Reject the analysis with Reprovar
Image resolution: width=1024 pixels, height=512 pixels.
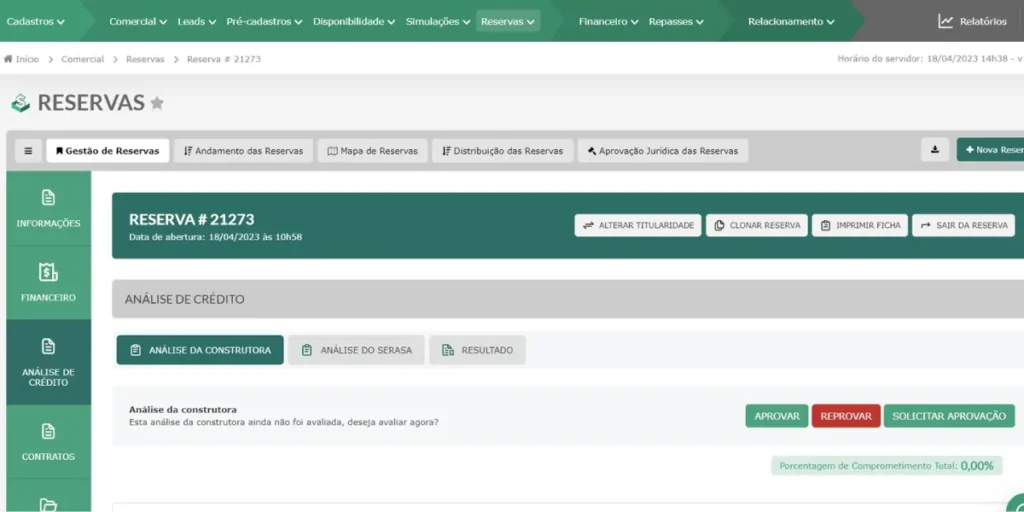[x=846, y=416]
